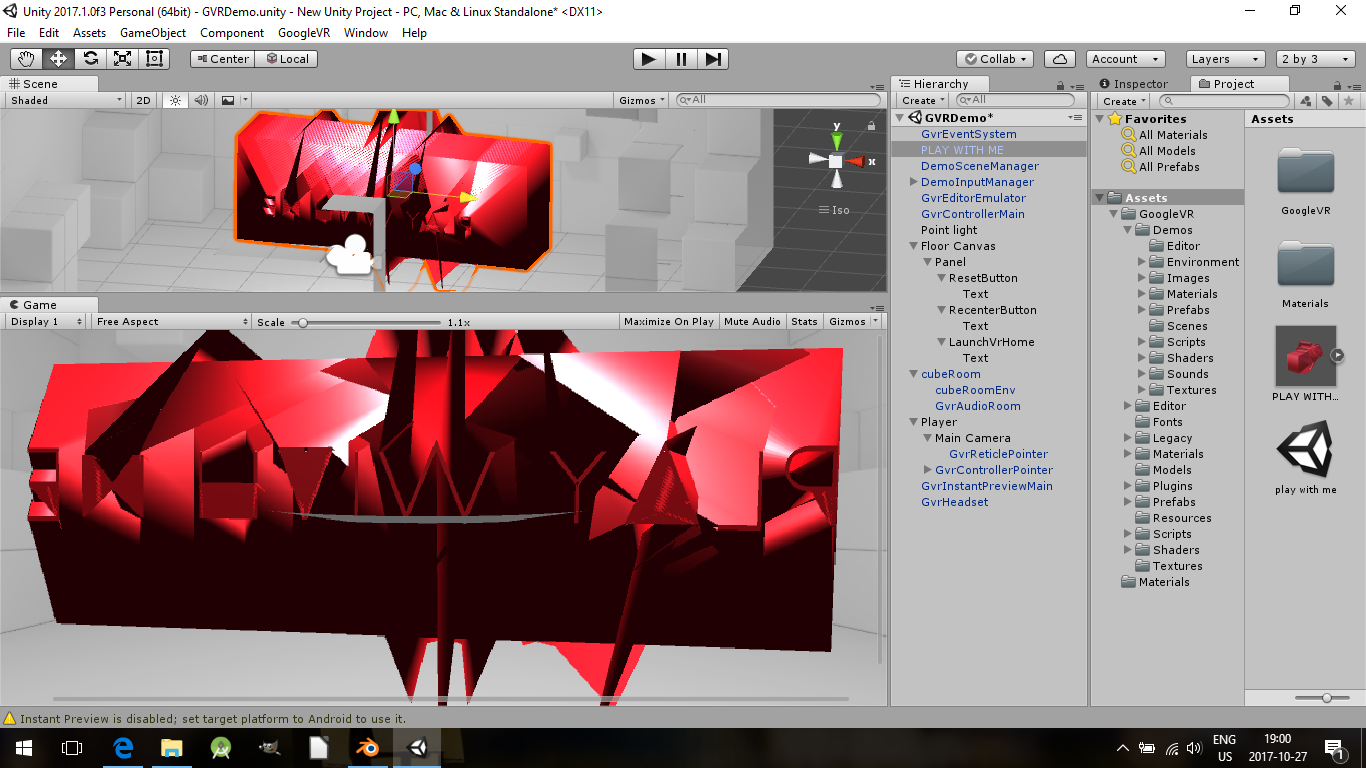This screenshot has height=768, width=1366.
Task: Open 2 by 3 layout dropdown
Action: [1314, 59]
